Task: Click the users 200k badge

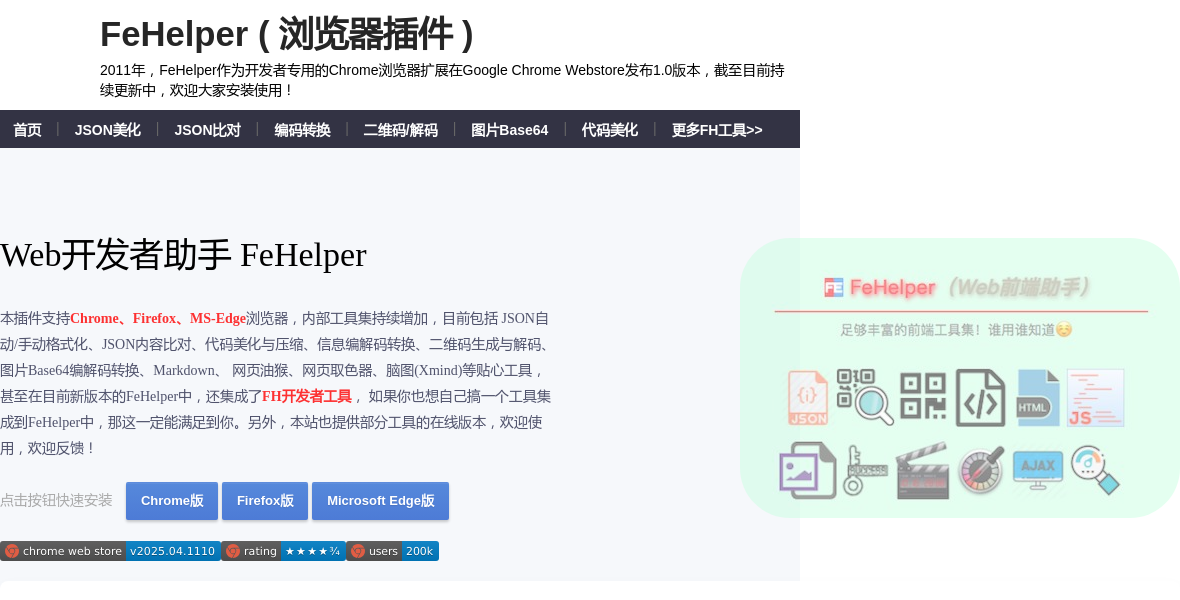Action: pos(392,551)
